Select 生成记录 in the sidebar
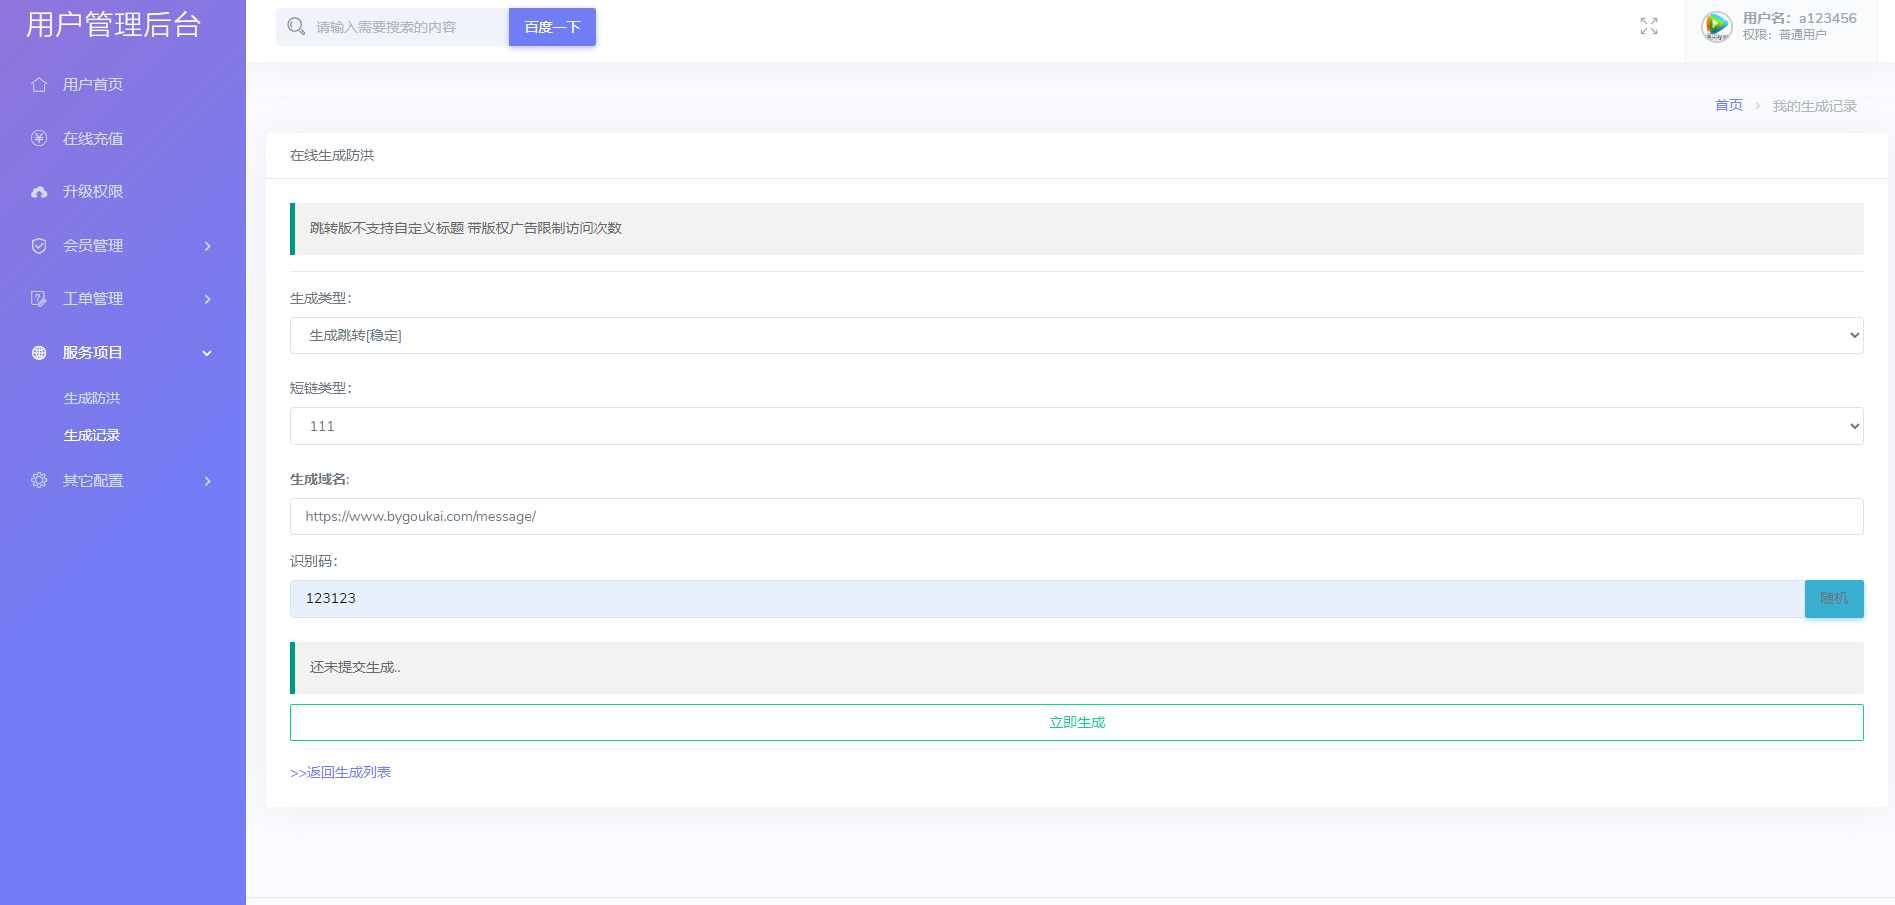The width and height of the screenshot is (1895, 905). [92, 435]
